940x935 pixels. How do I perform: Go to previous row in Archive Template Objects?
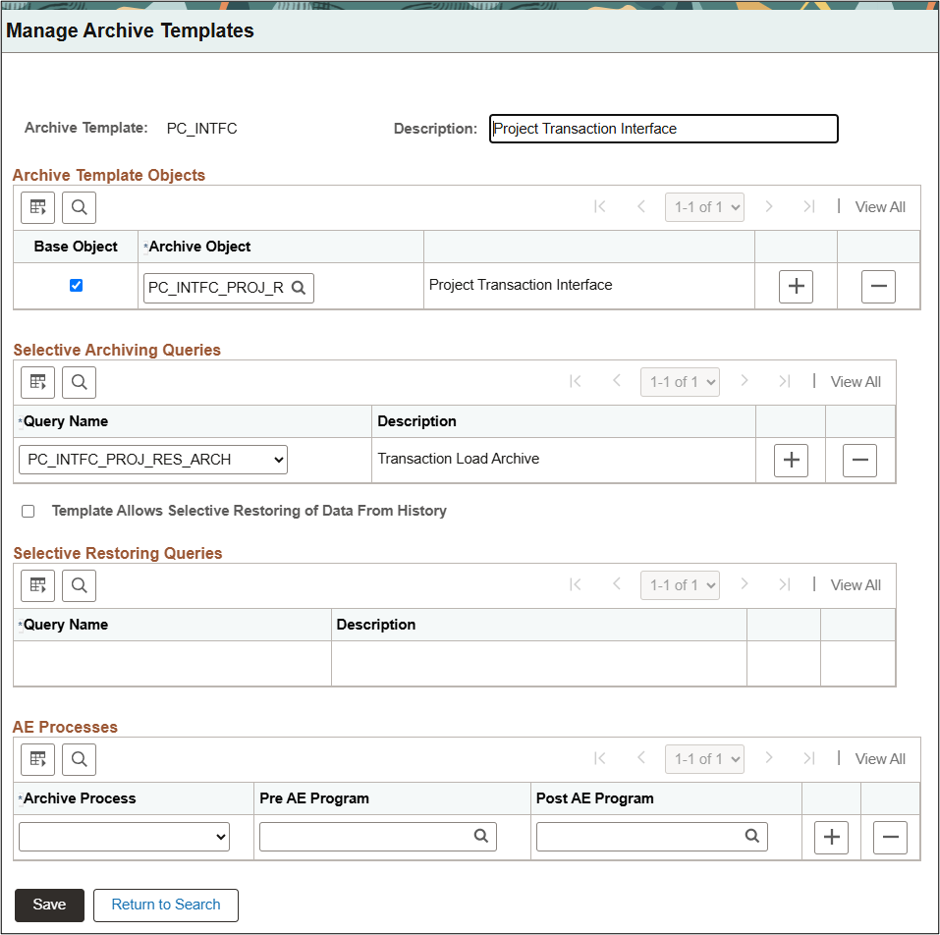641,207
